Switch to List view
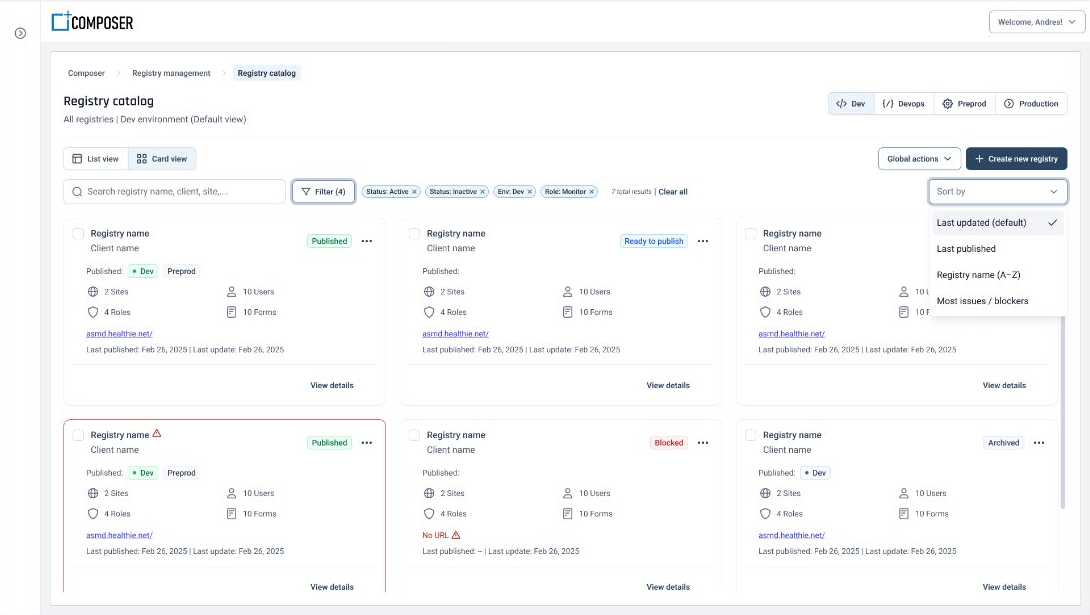1090x615 pixels. point(96,159)
